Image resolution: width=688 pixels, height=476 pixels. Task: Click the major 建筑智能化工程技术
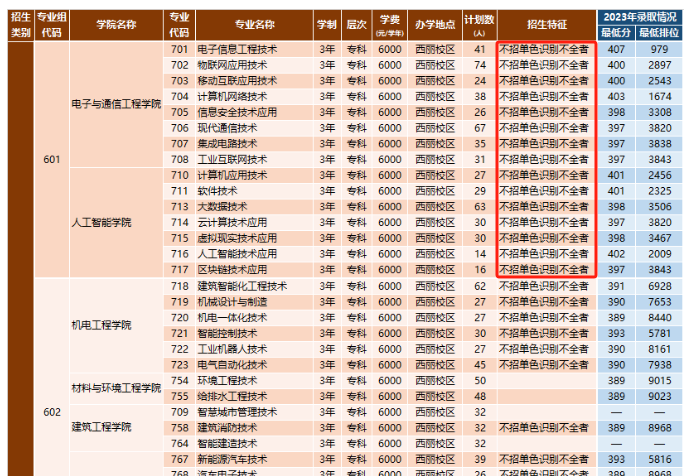click(x=254, y=286)
